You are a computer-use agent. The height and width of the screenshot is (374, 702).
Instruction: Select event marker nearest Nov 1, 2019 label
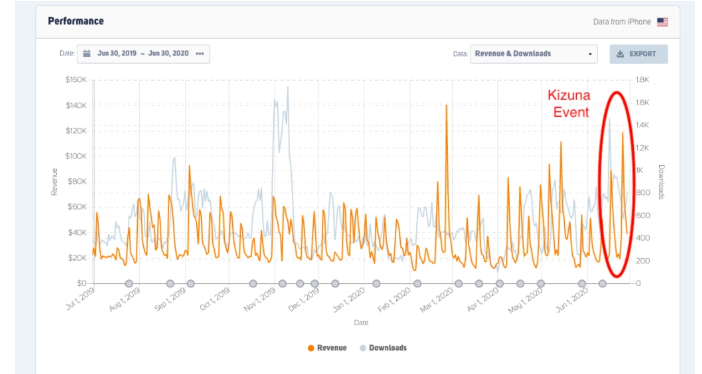tap(283, 284)
